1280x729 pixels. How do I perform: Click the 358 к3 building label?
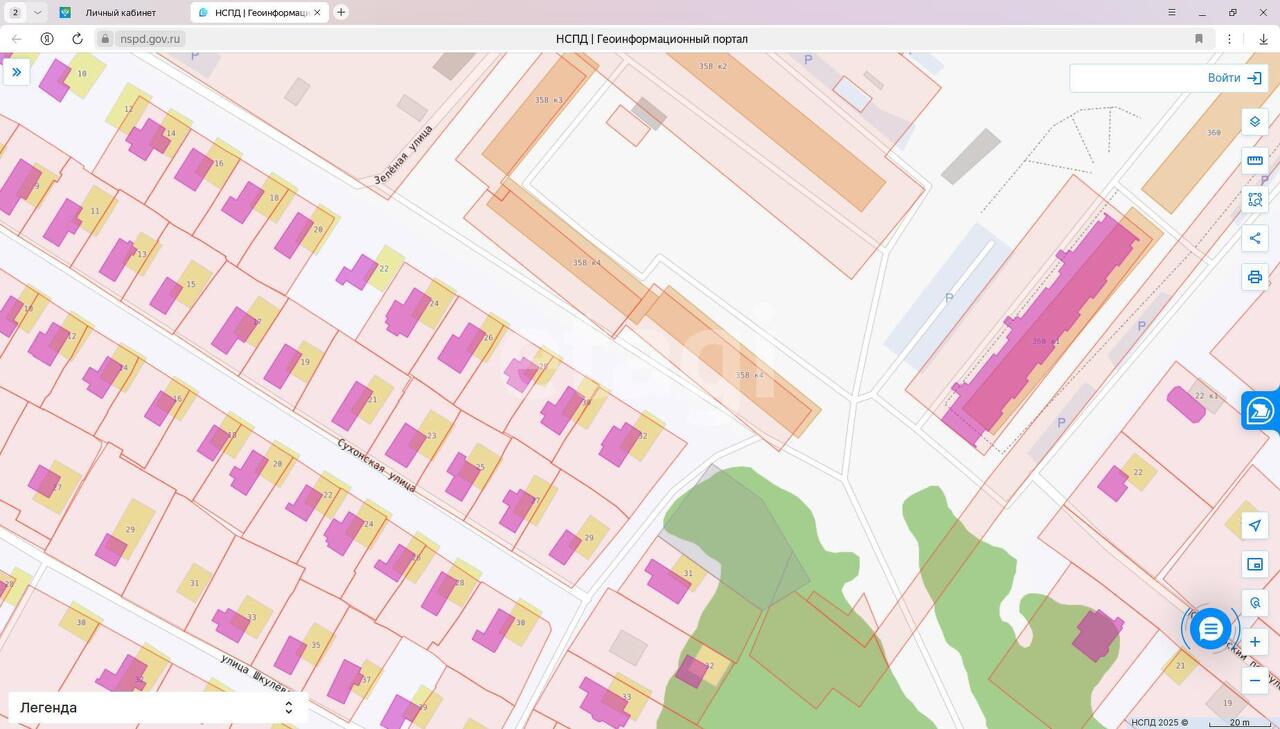tap(548, 100)
